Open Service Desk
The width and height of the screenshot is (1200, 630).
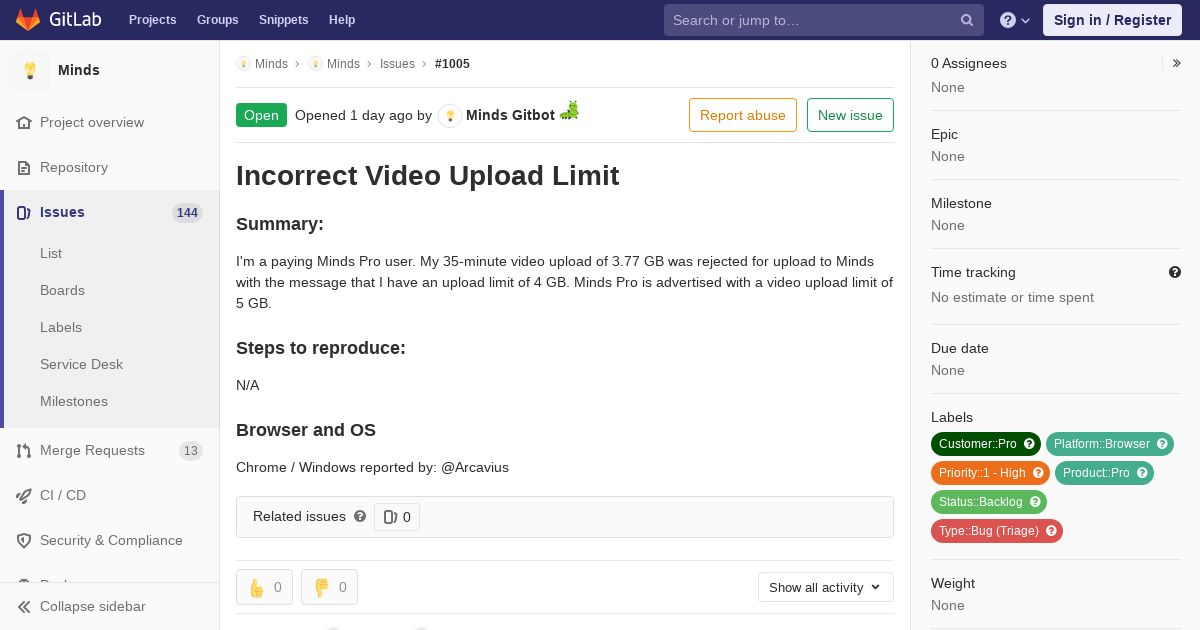[x=81, y=364]
